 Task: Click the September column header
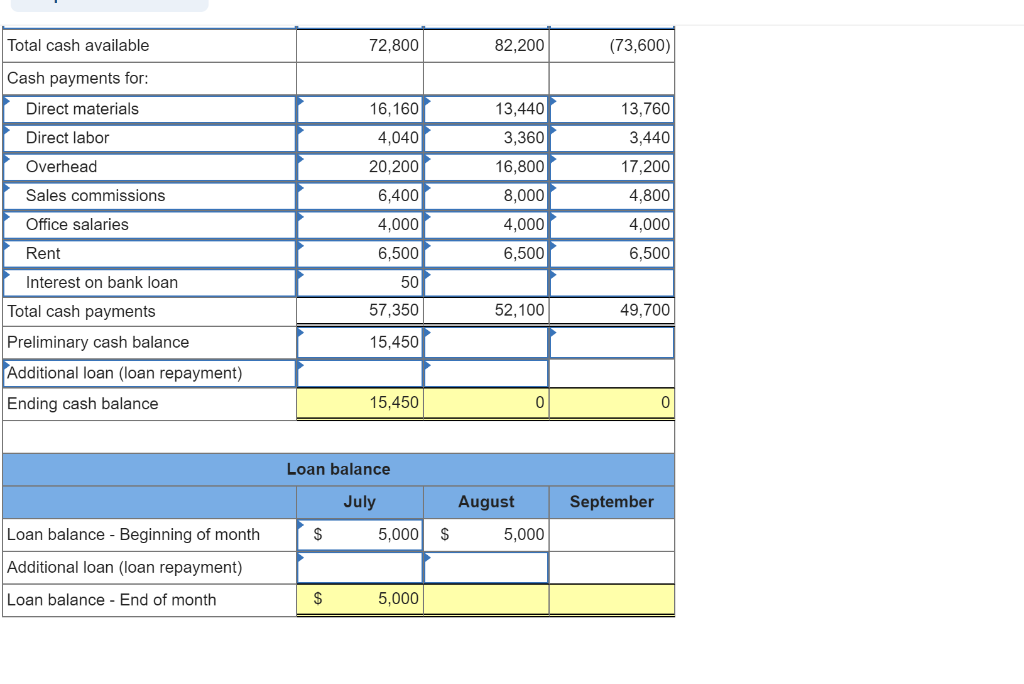point(612,502)
